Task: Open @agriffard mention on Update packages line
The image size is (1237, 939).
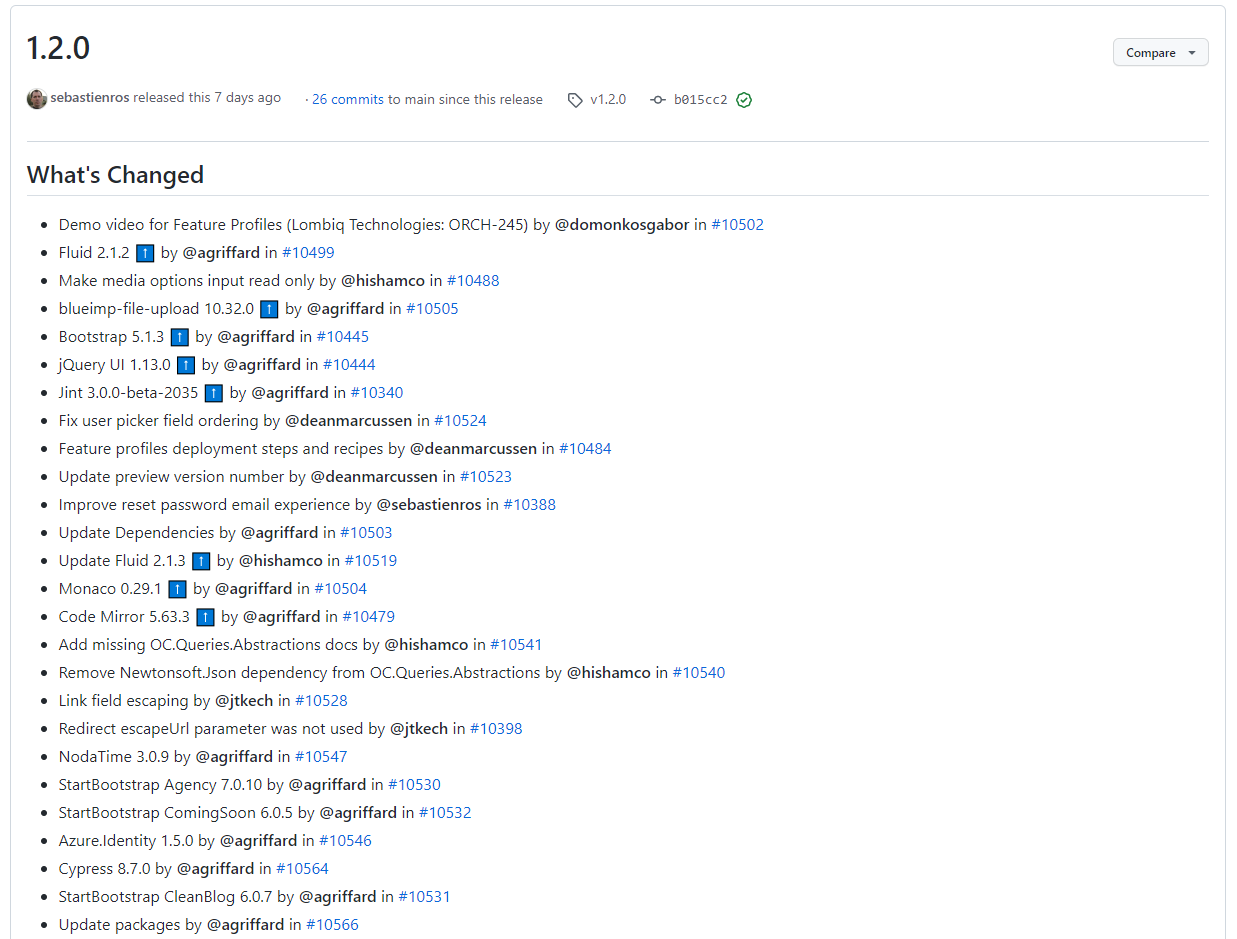Action: coord(245,925)
